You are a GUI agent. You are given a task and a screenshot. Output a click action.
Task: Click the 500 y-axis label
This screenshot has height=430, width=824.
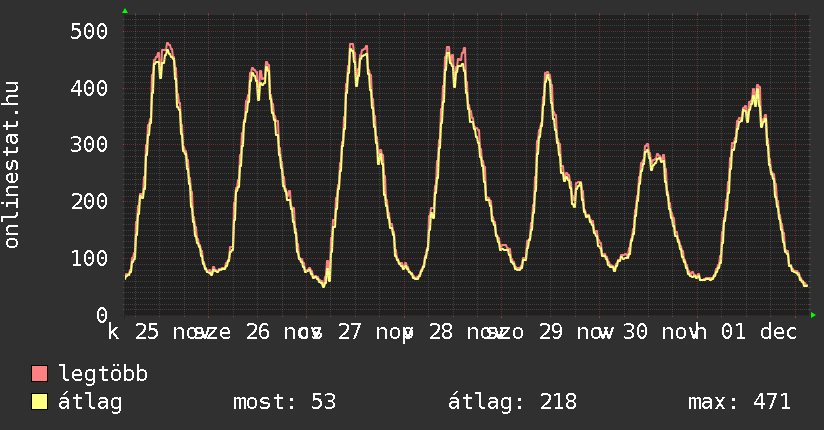click(x=88, y=31)
